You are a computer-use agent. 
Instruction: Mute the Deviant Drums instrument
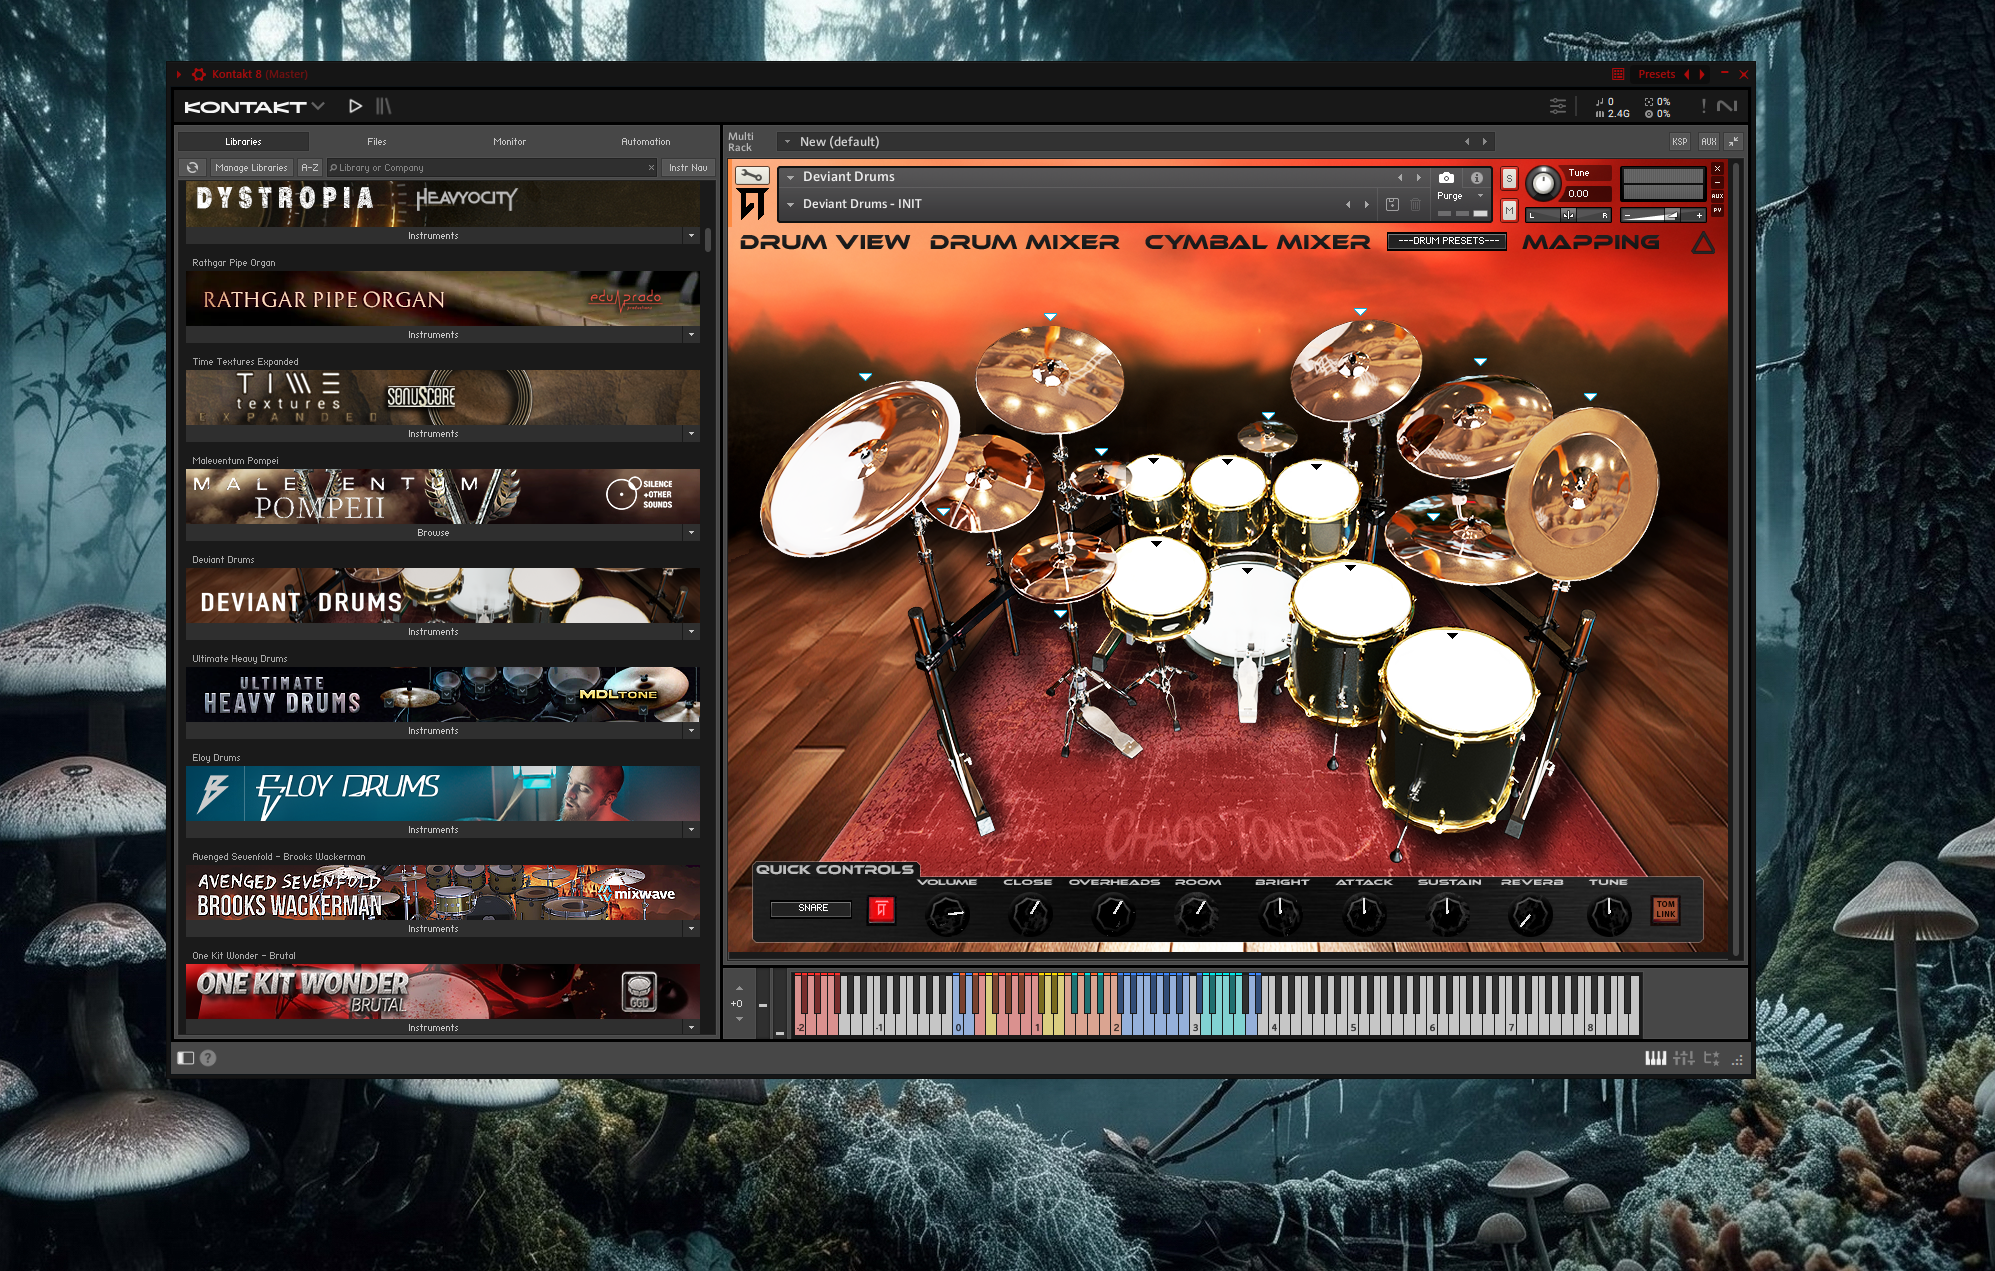(x=1509, y=211)
